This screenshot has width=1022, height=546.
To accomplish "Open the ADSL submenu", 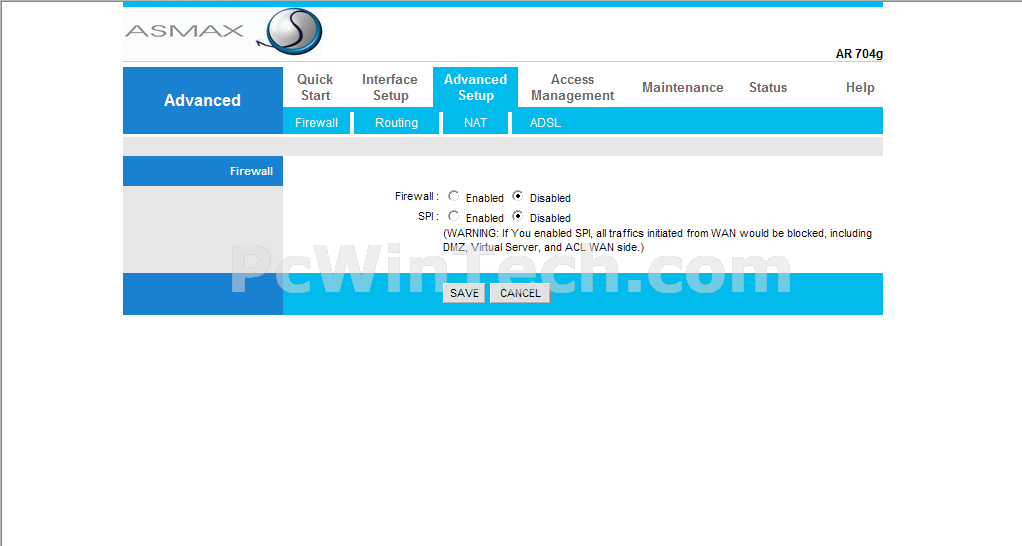I will tap(545, 122).
